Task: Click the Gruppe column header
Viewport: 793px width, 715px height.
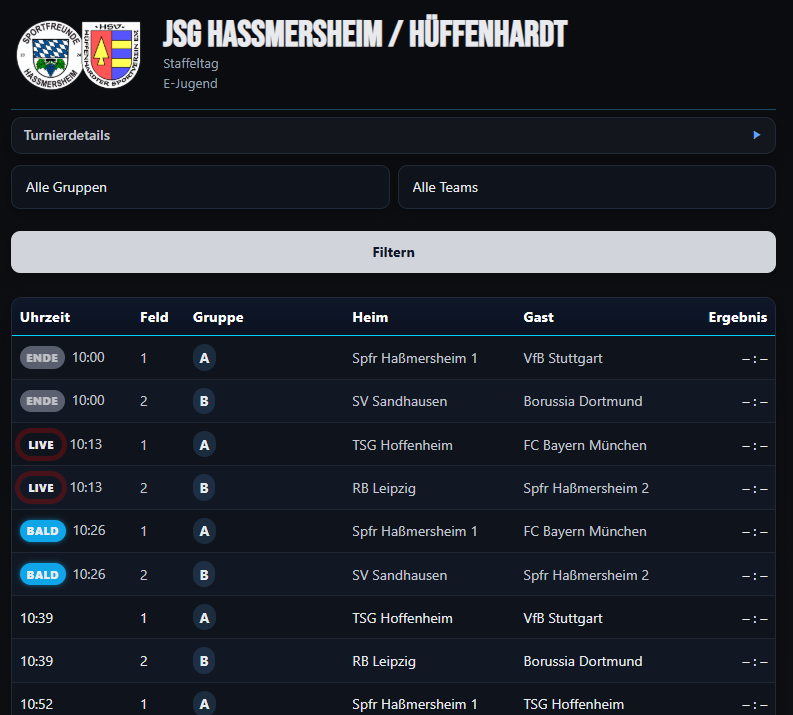Action: 218,317
